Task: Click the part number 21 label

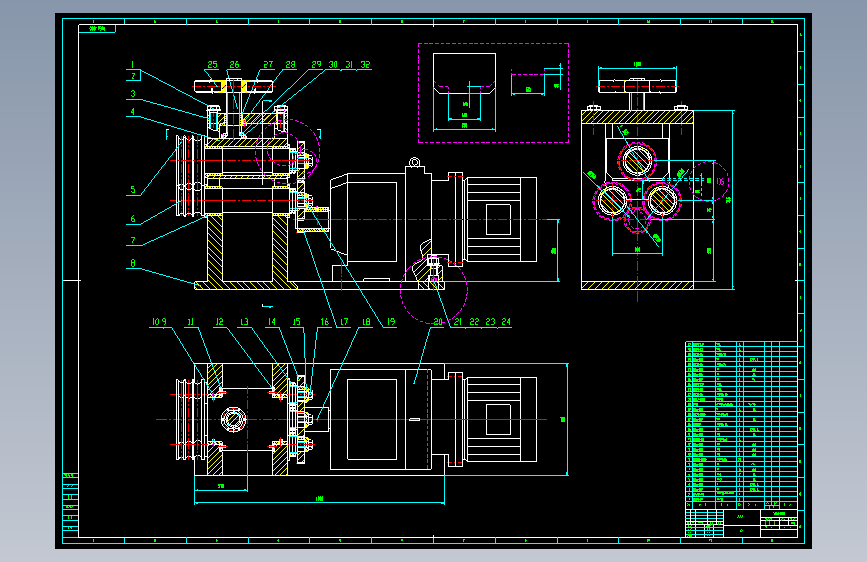Action: click(458, 321)
